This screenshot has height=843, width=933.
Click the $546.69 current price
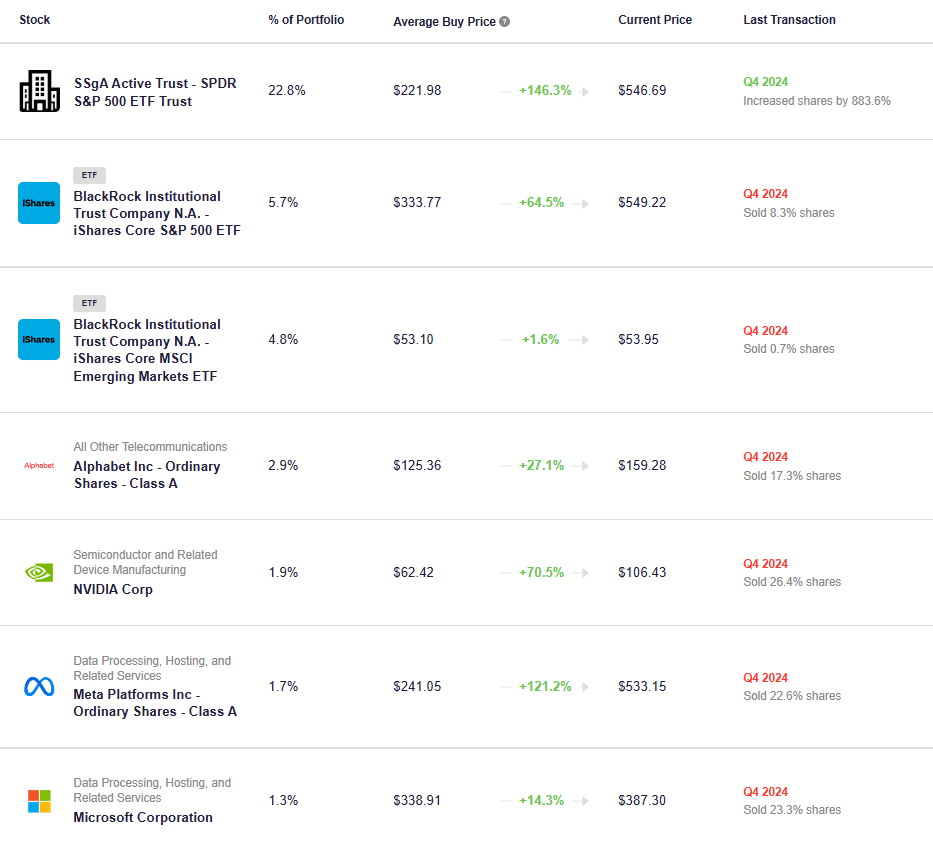click(642, 90)
